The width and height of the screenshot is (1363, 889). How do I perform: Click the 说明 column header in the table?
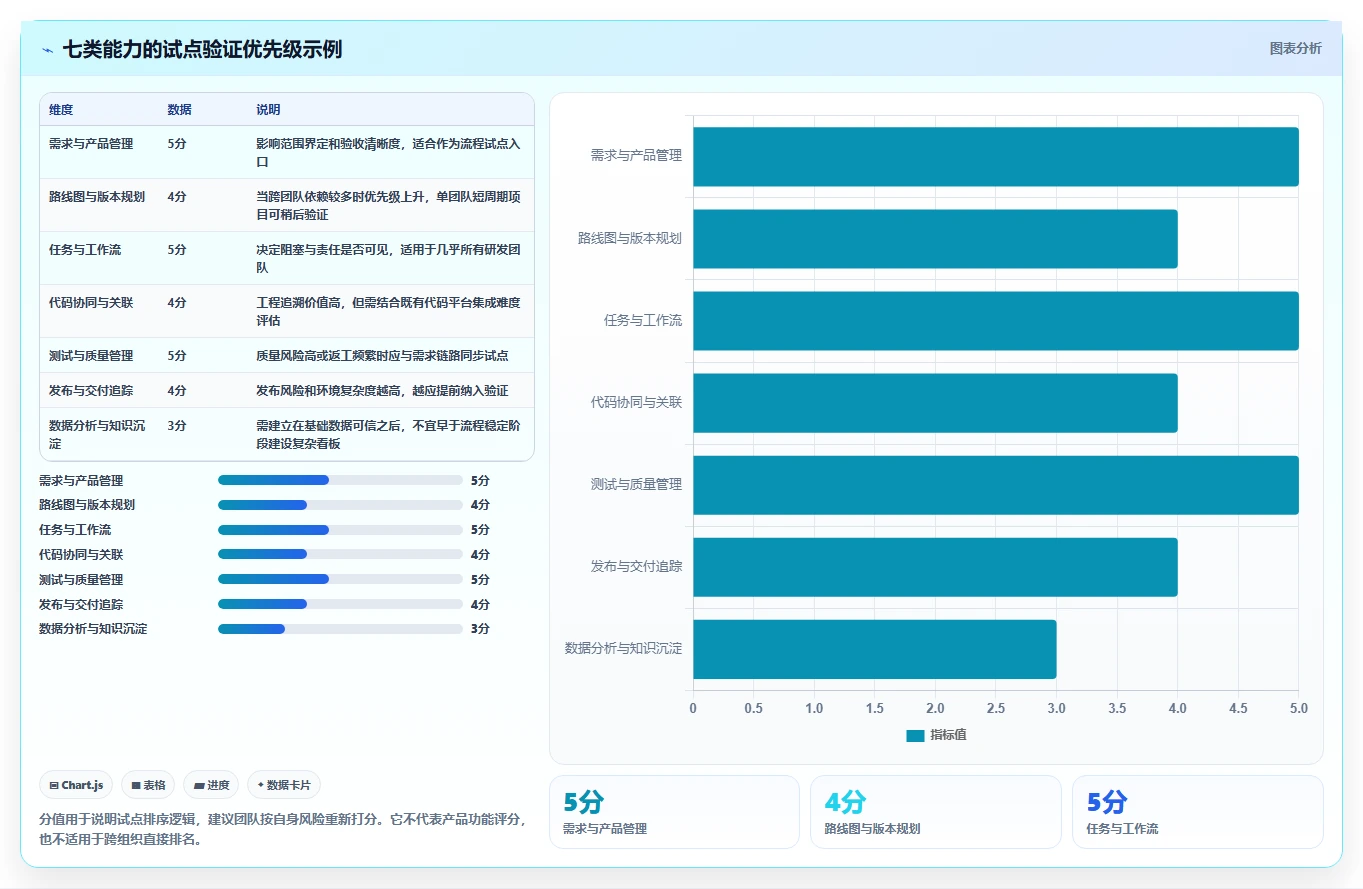tap(268, 110)
